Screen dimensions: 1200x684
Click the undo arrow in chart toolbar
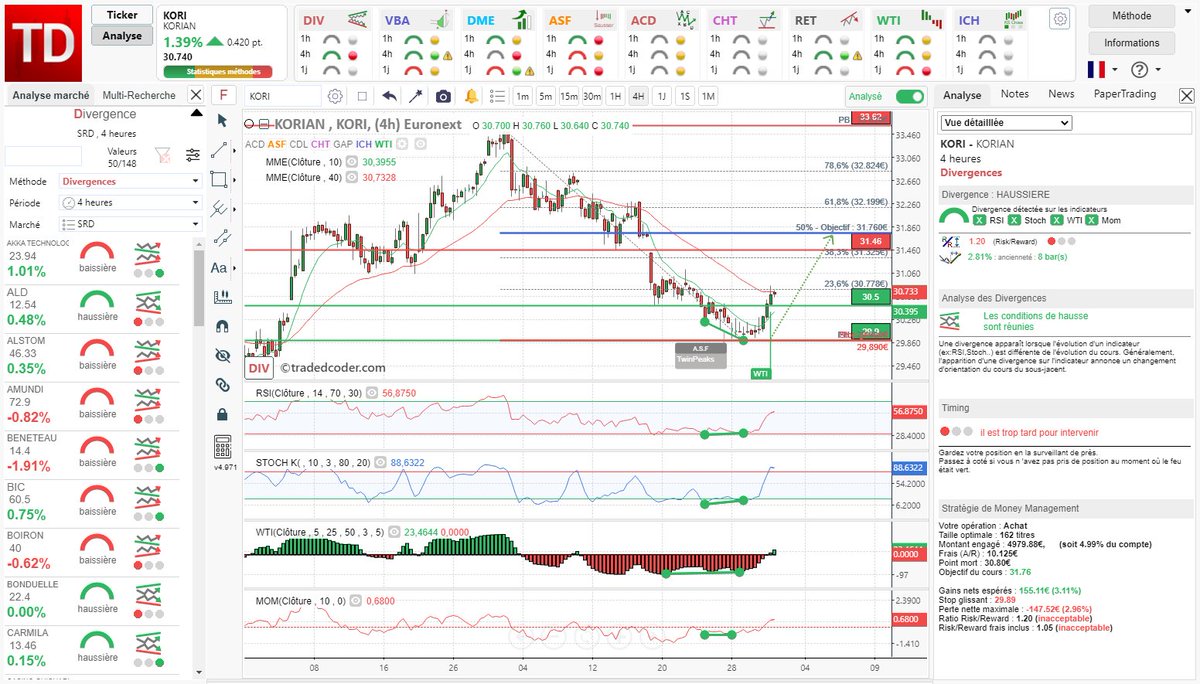[x=389, y=96]
